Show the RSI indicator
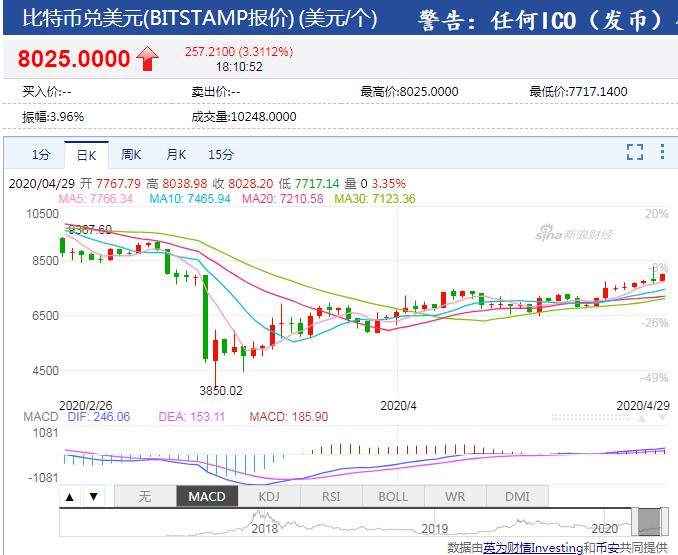The image size is (678, 555). pos(331,496)
